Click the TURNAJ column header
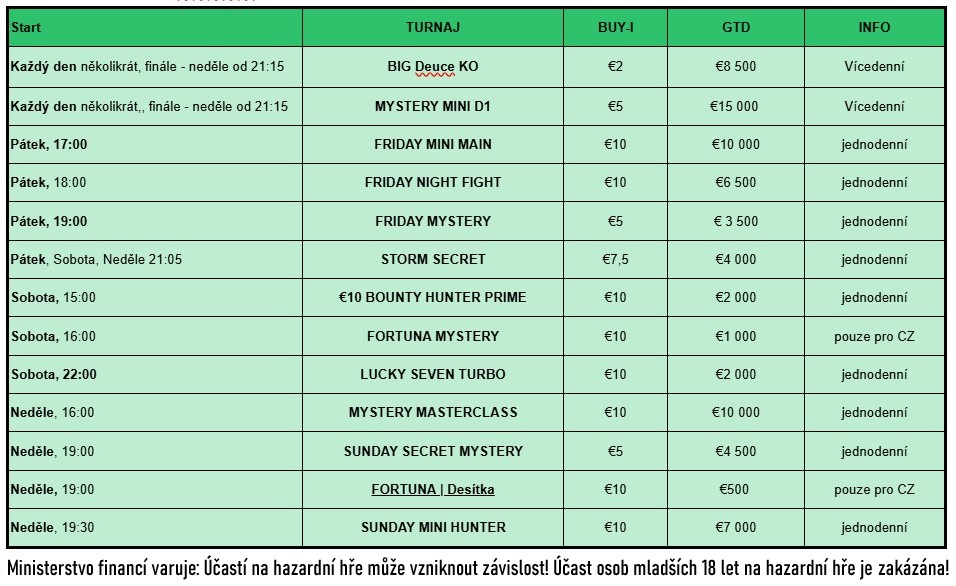The image size is (956, 586). tap(432, 27)
